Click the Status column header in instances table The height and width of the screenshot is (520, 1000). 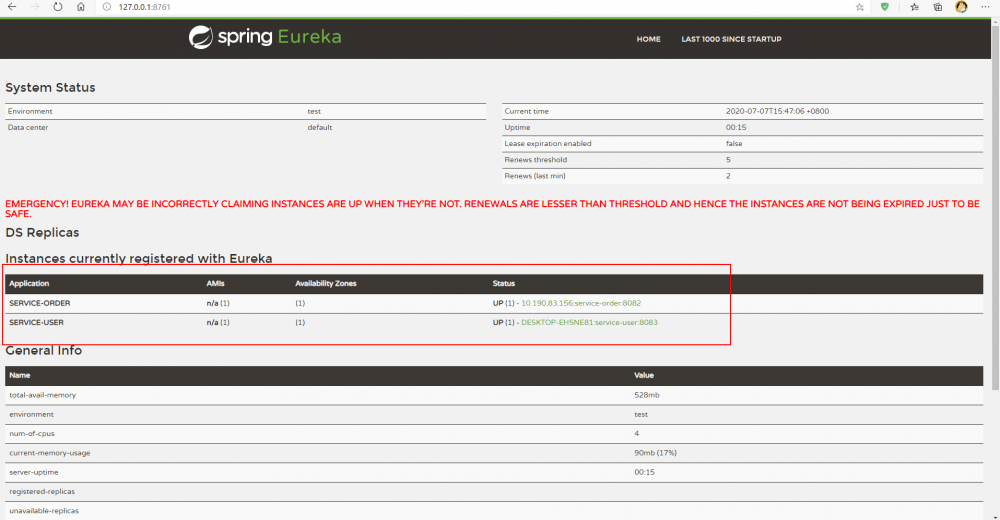click(504, 283)
